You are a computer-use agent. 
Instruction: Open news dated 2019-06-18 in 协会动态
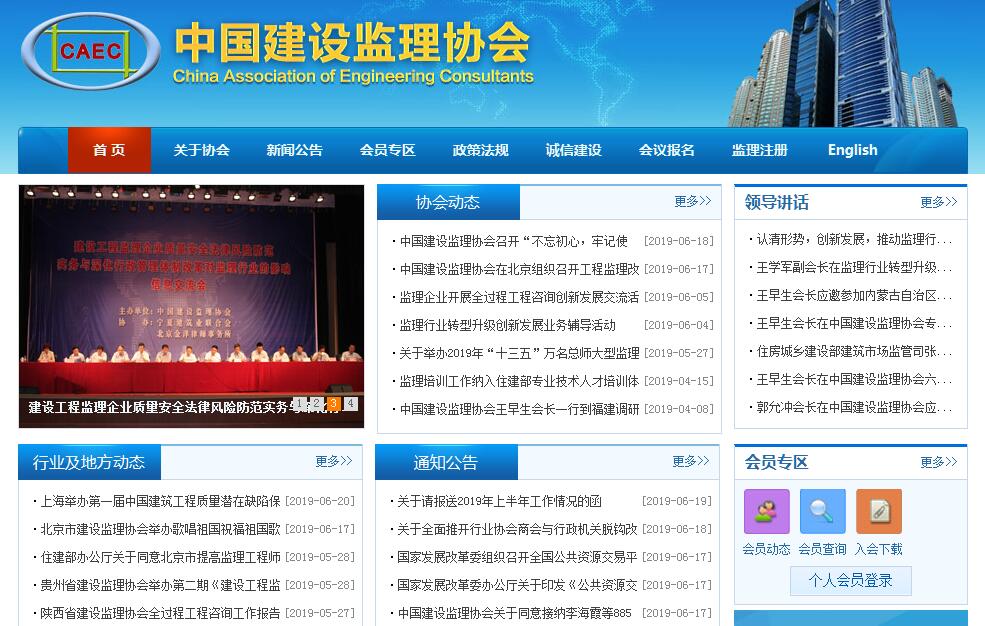[x=513, y=241]
